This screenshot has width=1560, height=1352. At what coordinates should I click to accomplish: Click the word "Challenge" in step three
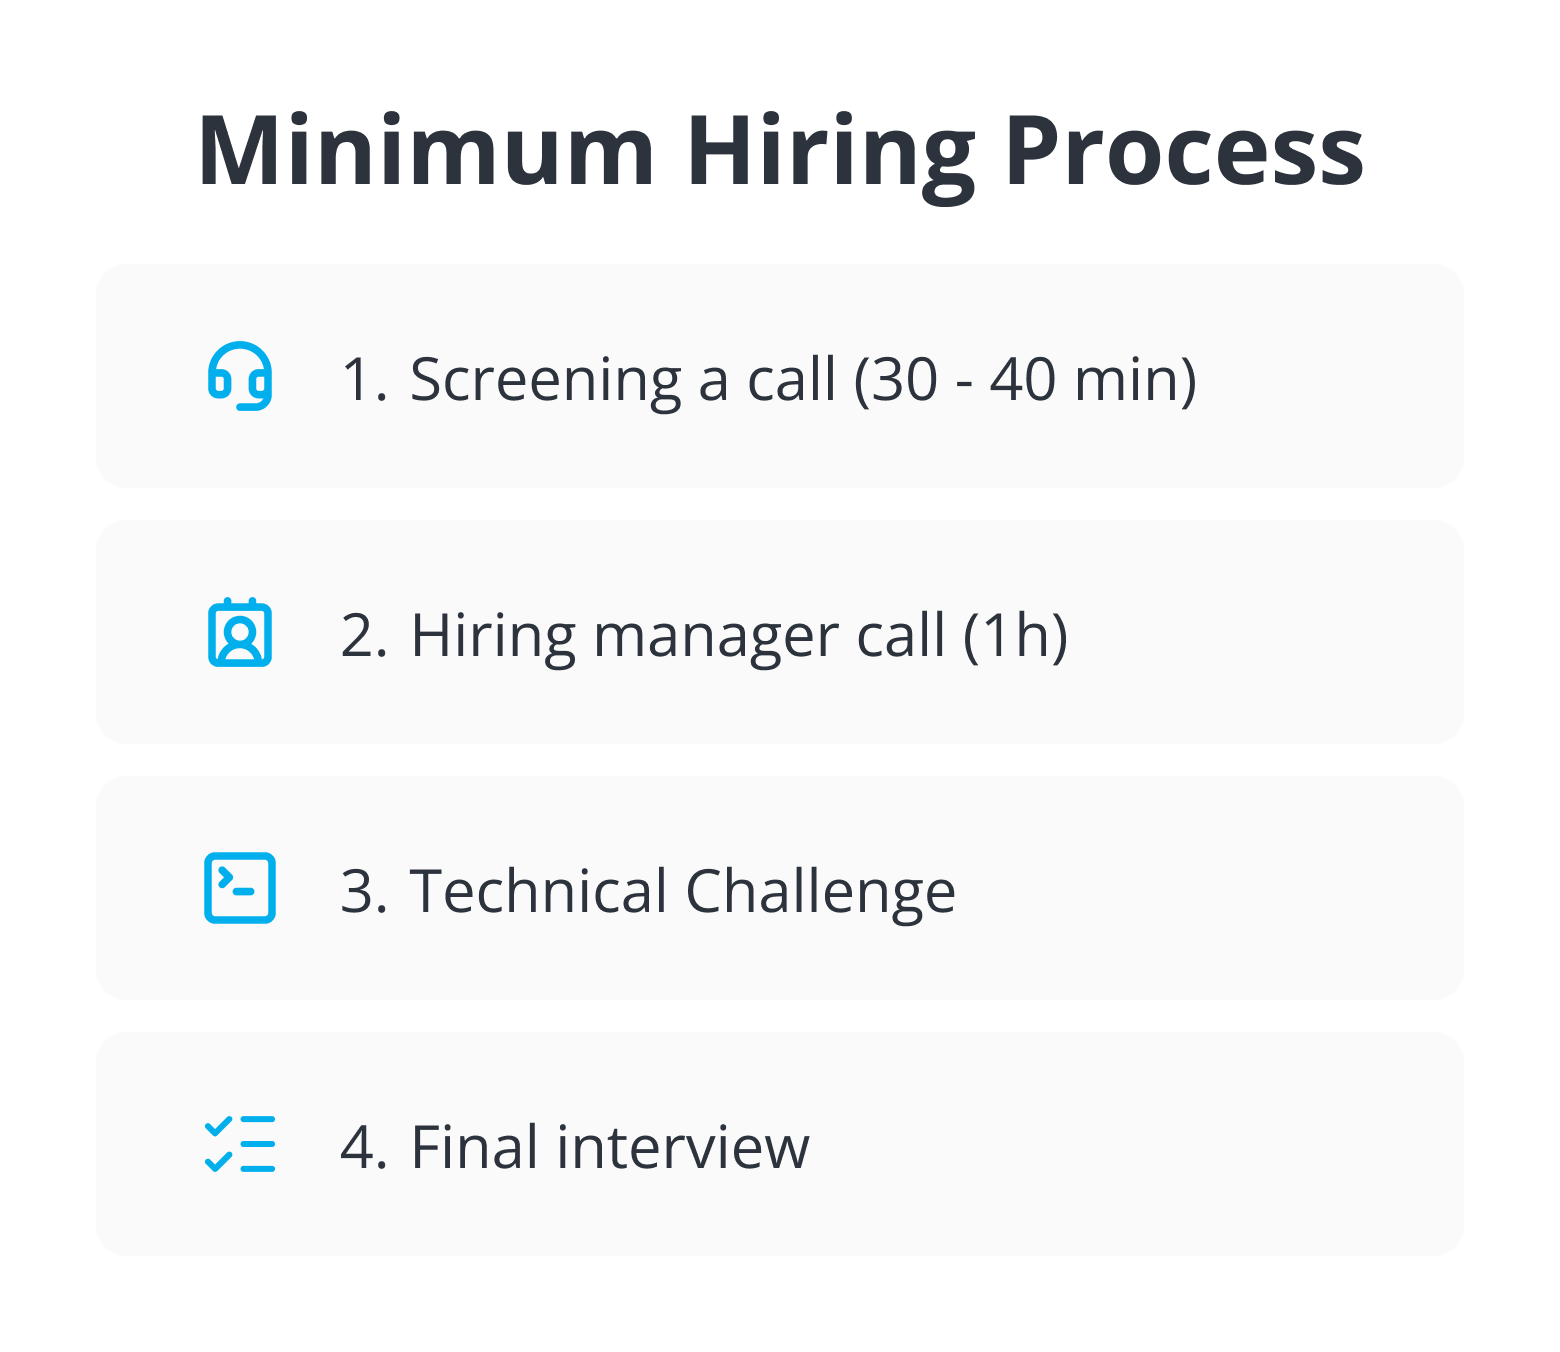point(820,891)
